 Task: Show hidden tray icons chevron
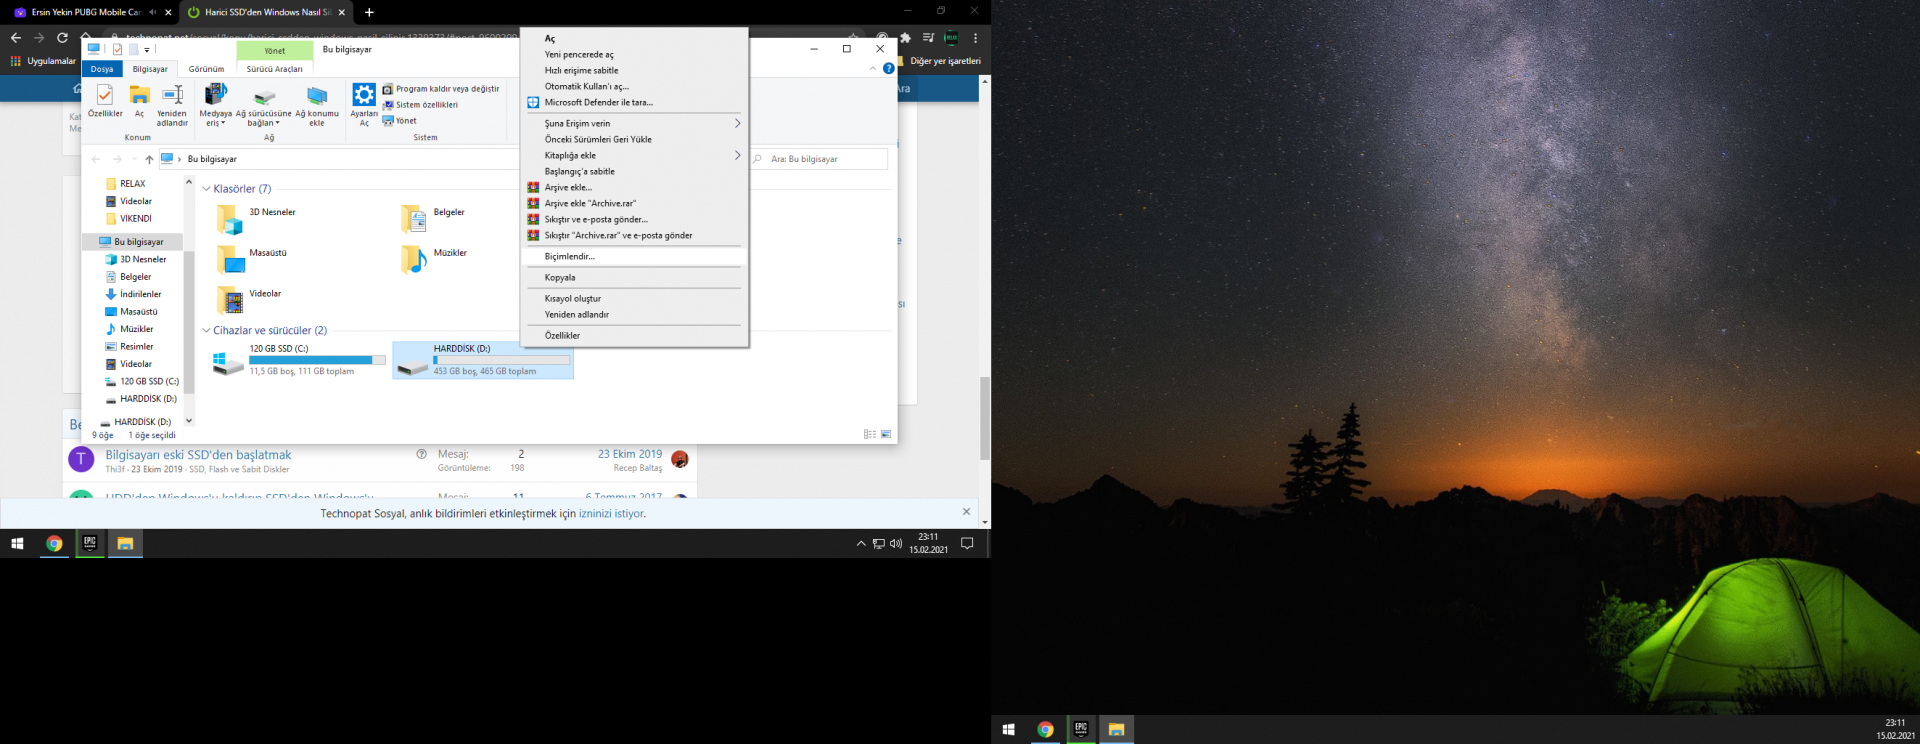pyautogui.click(x=861, y=544)
